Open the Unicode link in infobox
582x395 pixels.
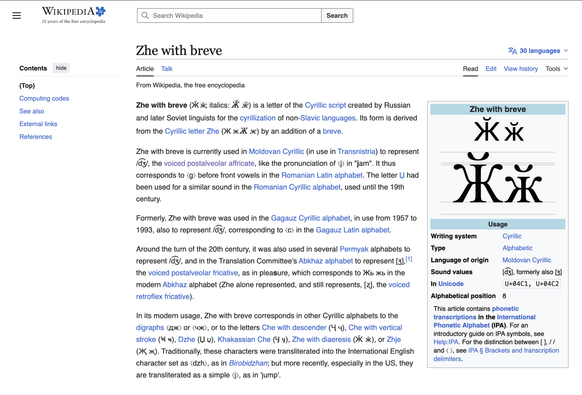click(x=451, y=284)
